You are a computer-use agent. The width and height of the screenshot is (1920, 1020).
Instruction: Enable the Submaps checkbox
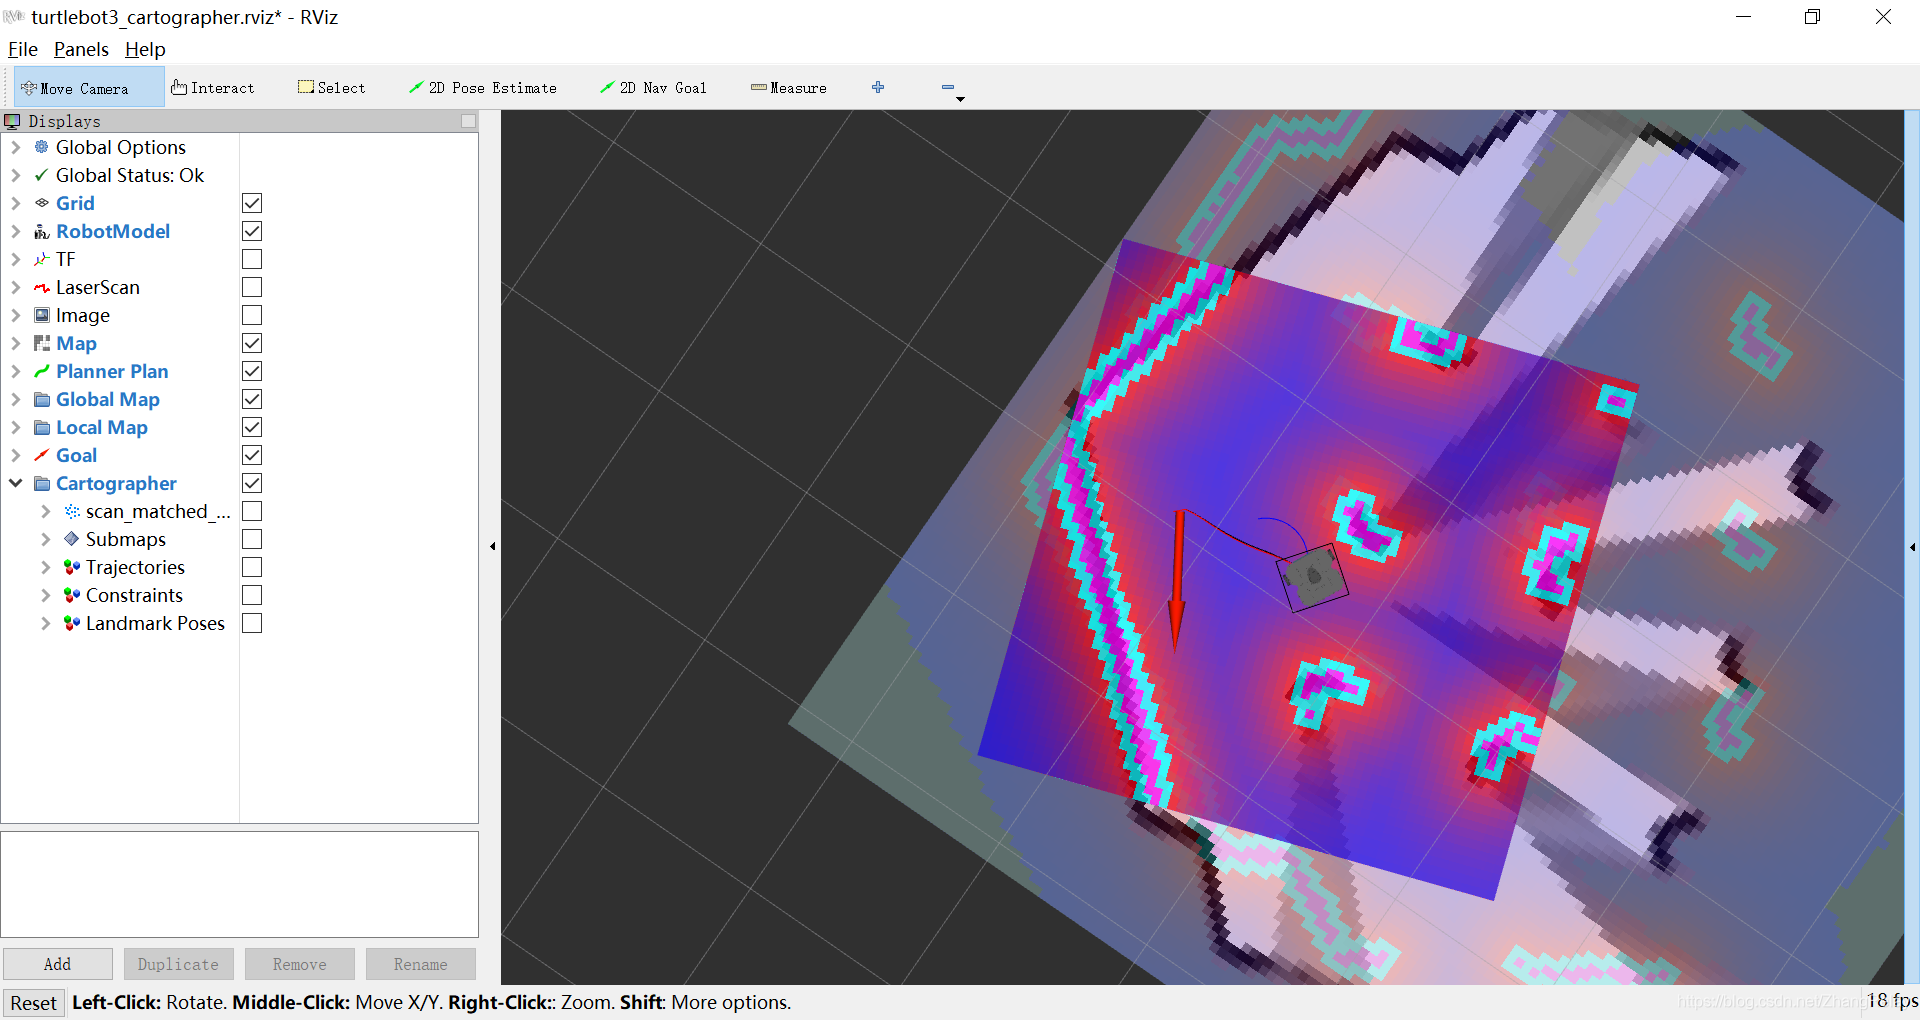[x=252, y=539]
